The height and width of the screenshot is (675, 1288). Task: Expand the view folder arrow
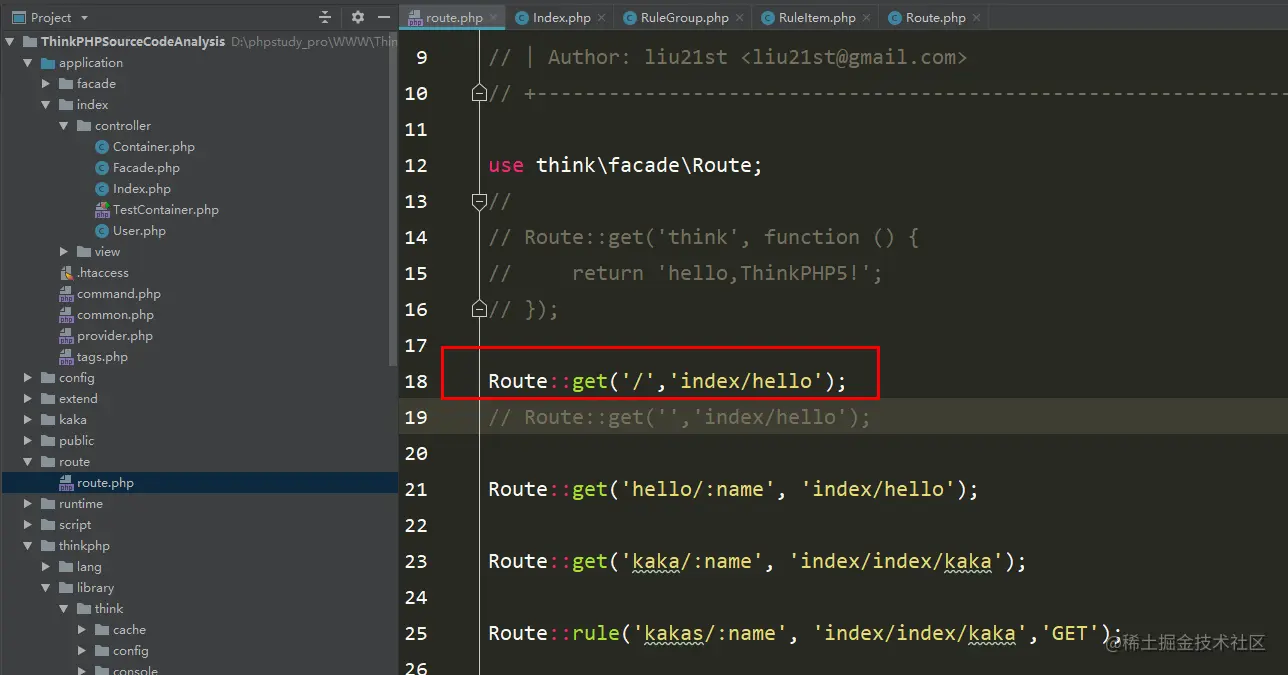pos(64,252)
